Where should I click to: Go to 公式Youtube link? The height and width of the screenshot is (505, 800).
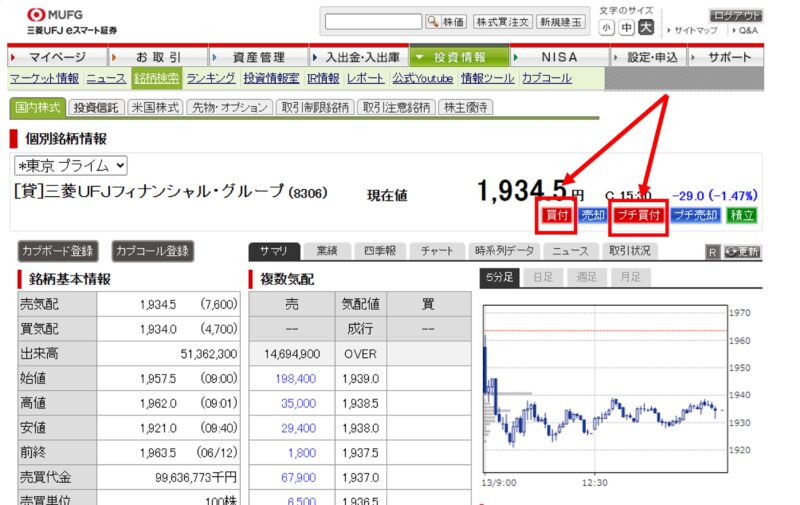pyautogui.click(x=423, y=78)
